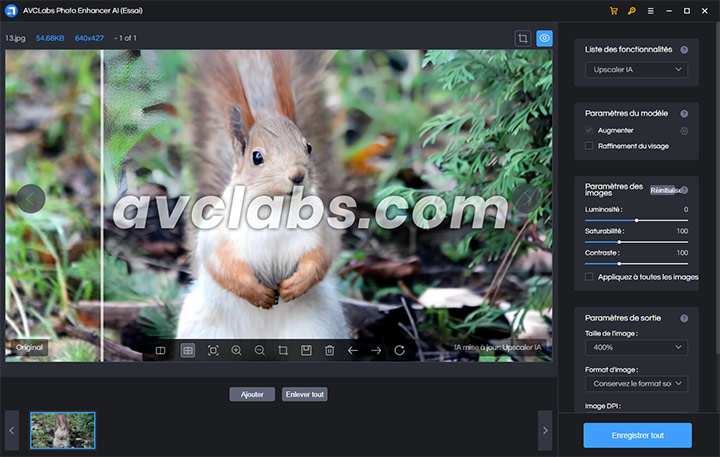The height and width of the screenshot is (457, 720).
Task: Click help icon next to Liste des fonctionnalités
Action: [684, 50]
